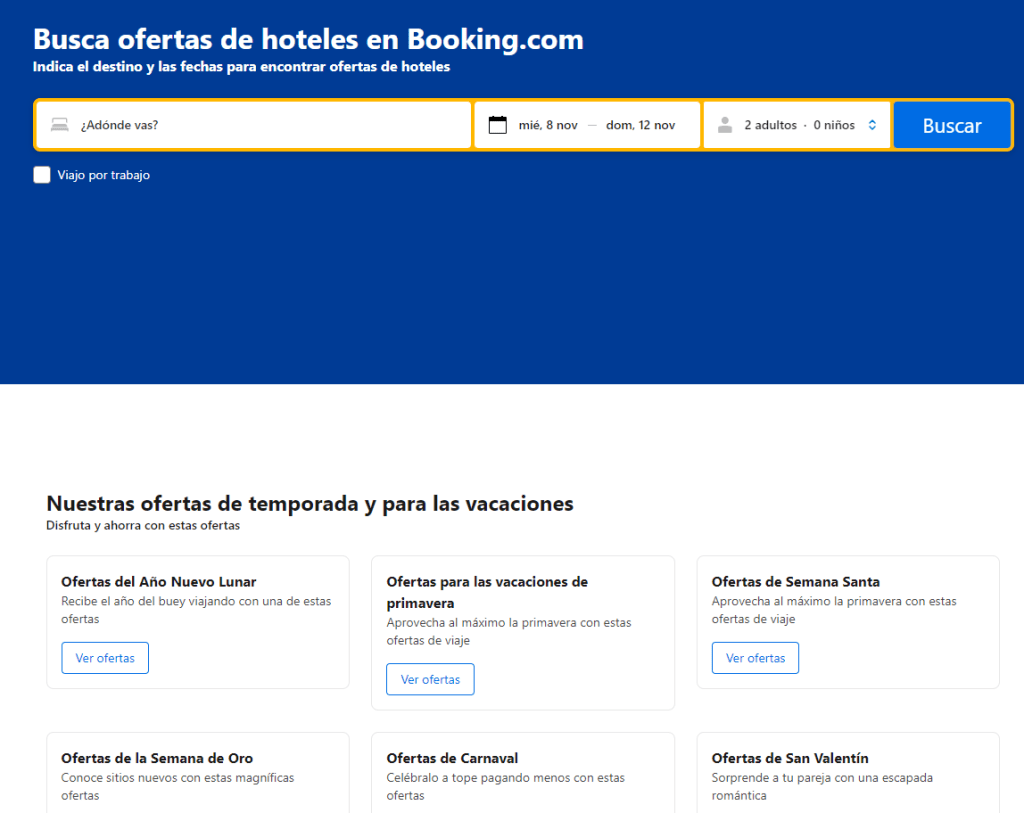Select the check-out date 'dom, 12 nov'
Screen dimensions: 1024x813
point(640,125)
